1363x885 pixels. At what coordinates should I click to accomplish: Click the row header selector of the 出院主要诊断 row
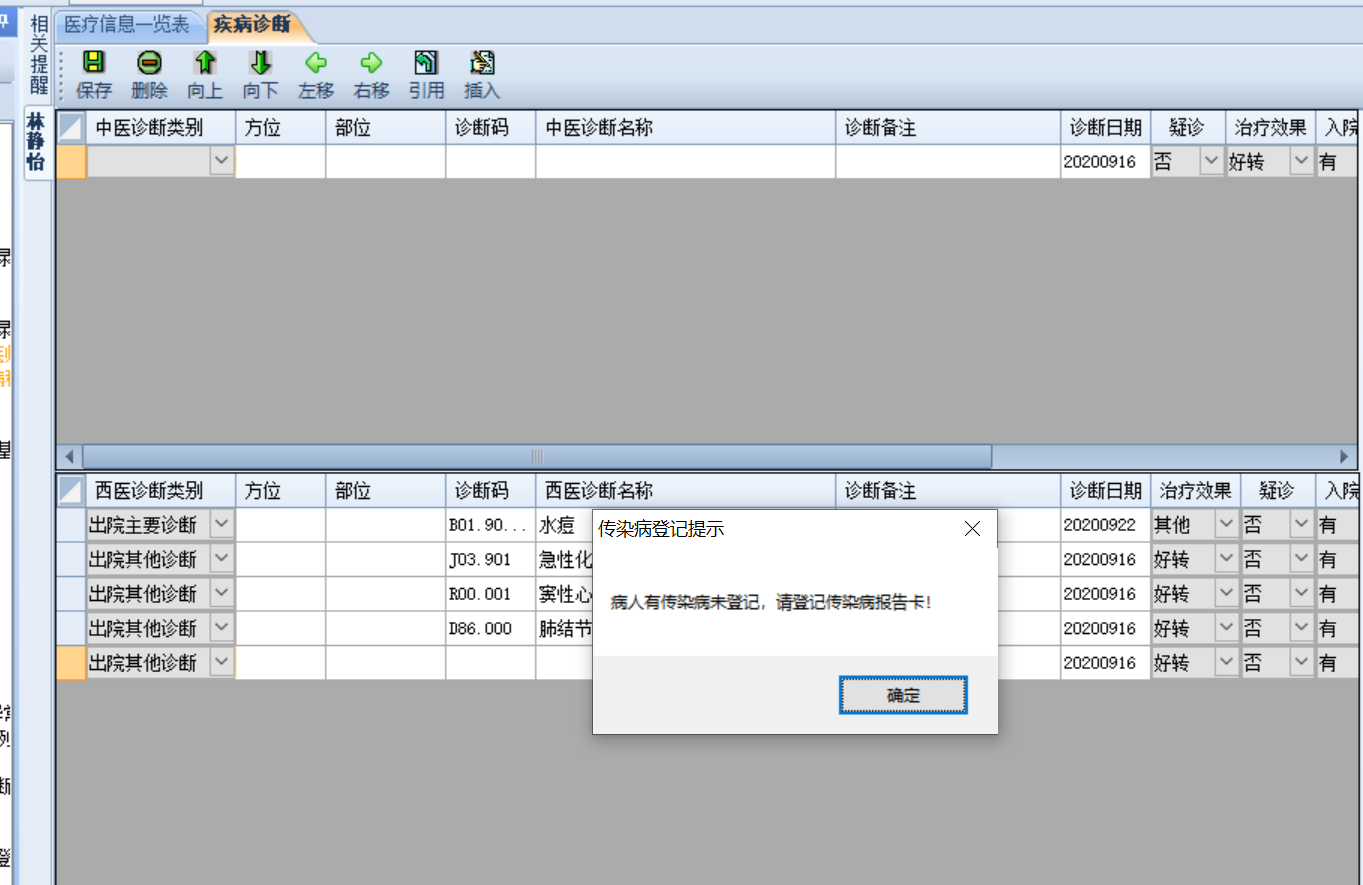tap(71, 524)
